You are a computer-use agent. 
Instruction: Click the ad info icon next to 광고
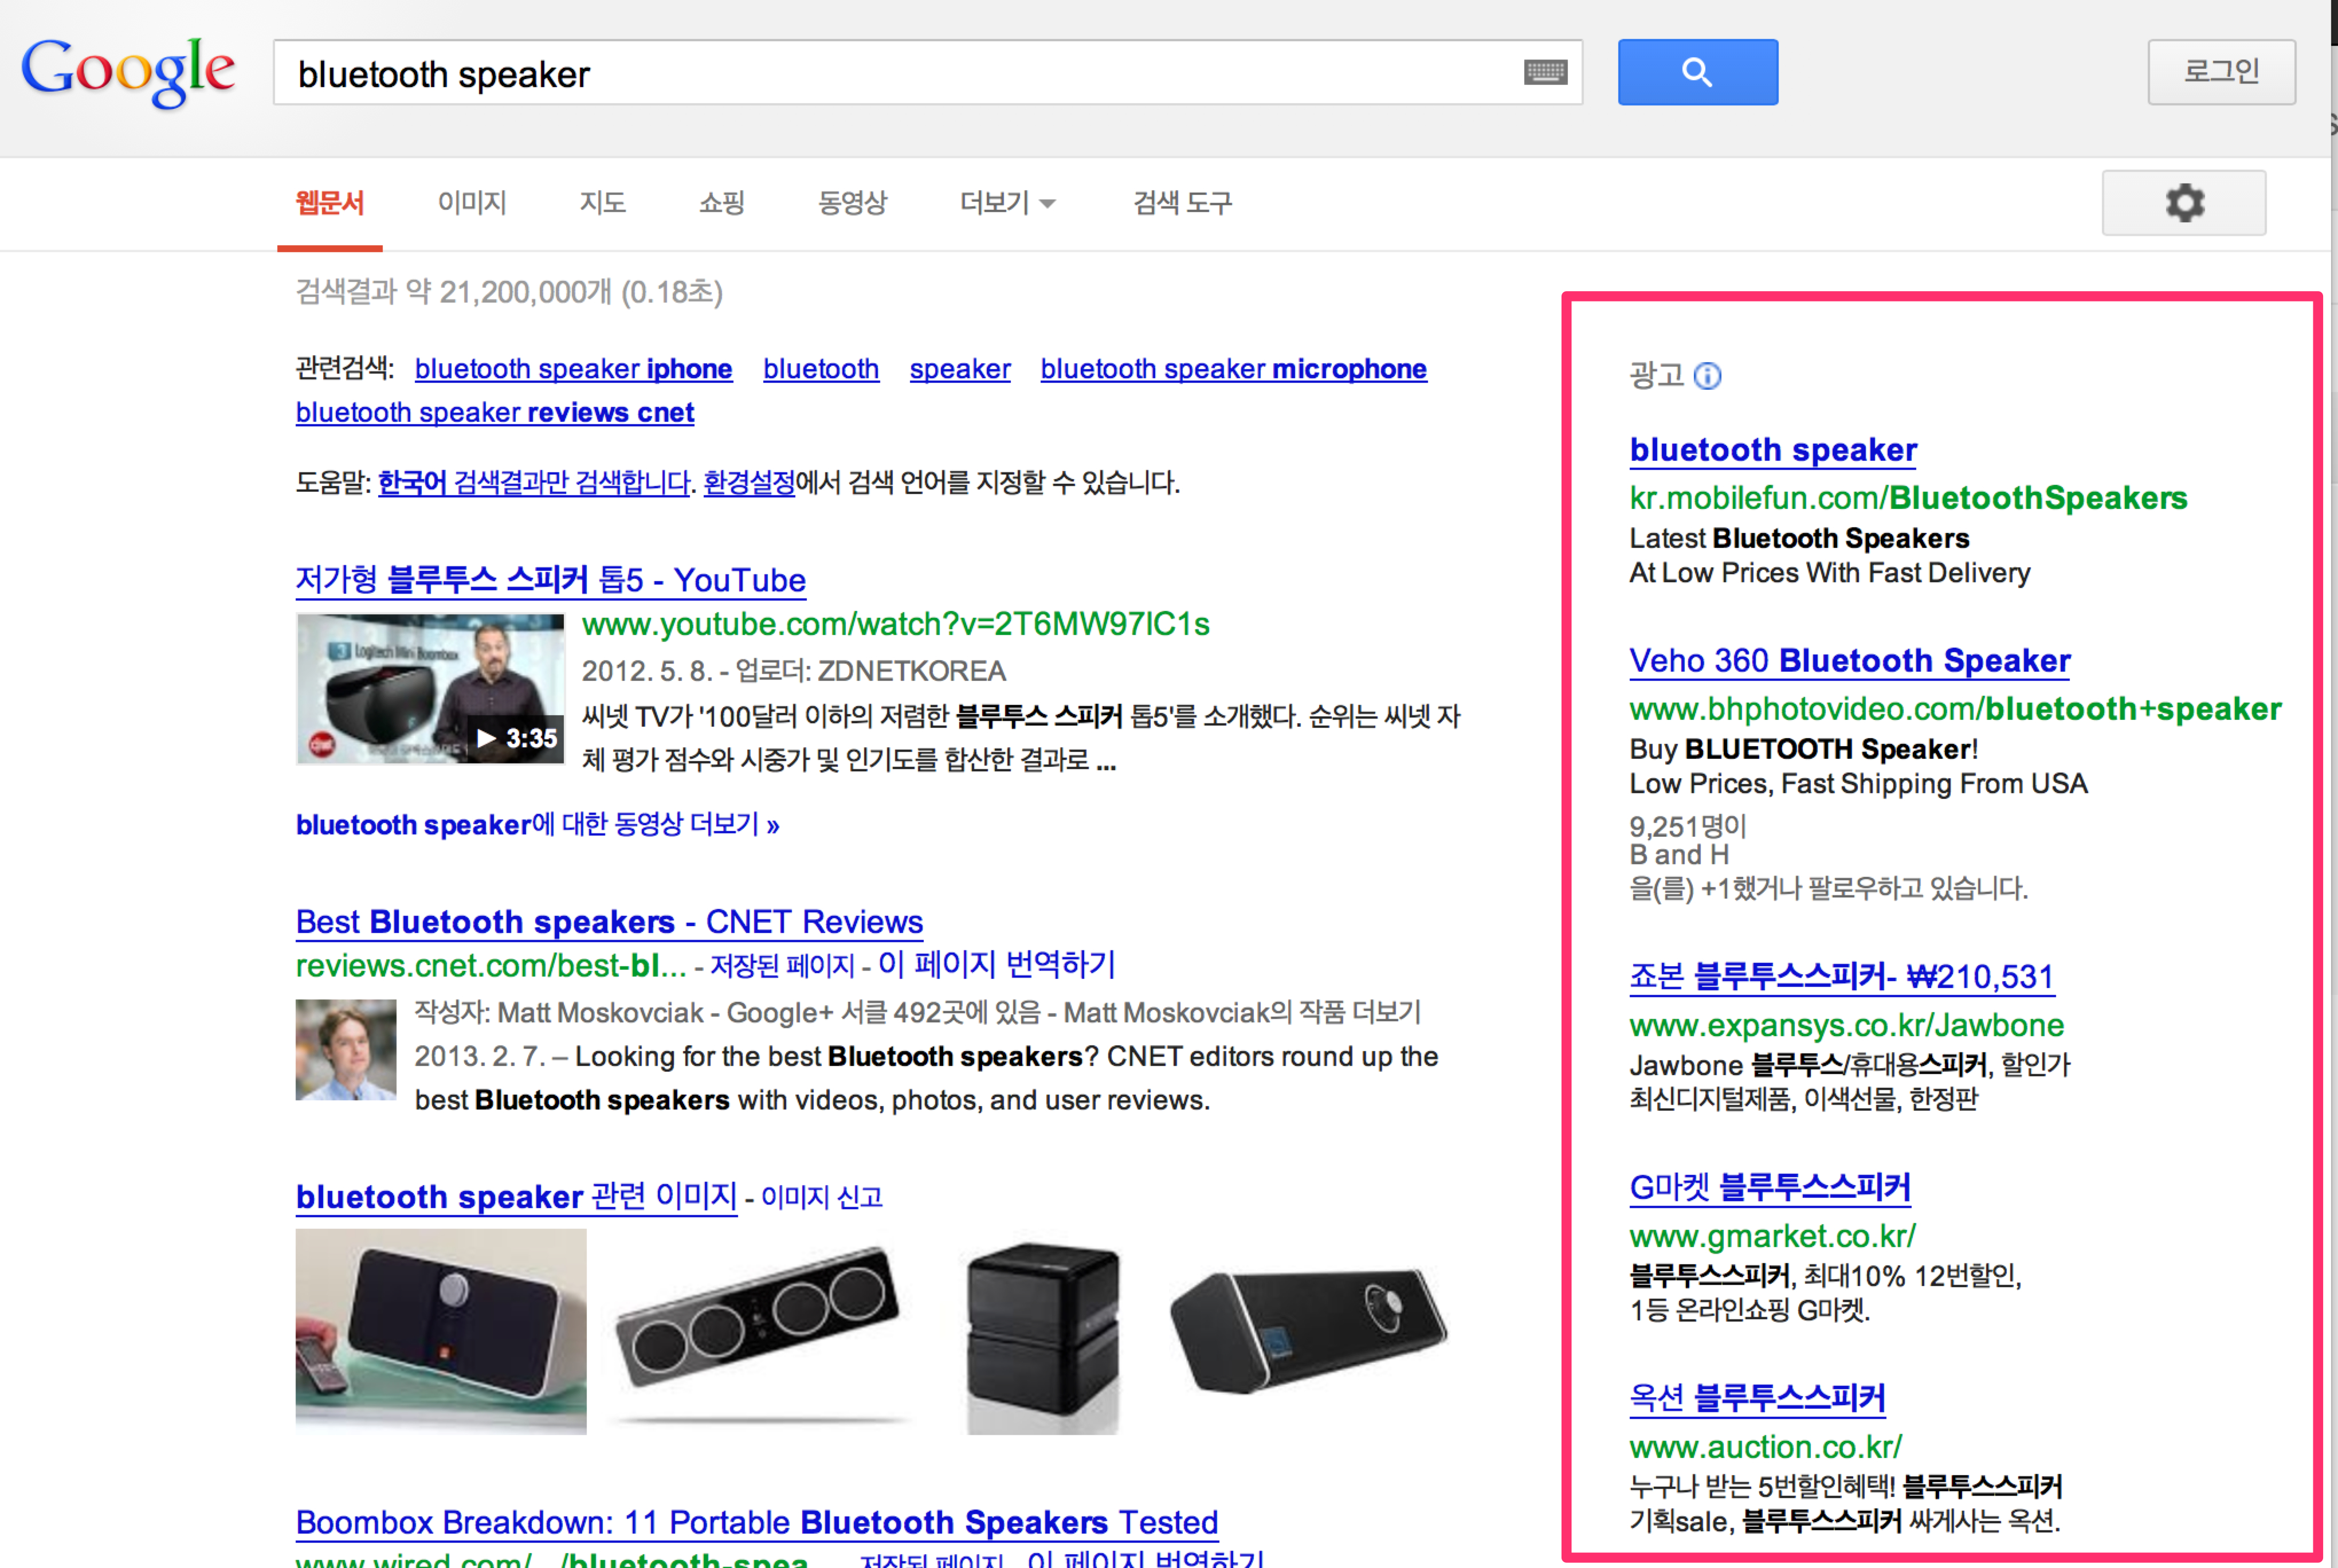(1707, 376)
